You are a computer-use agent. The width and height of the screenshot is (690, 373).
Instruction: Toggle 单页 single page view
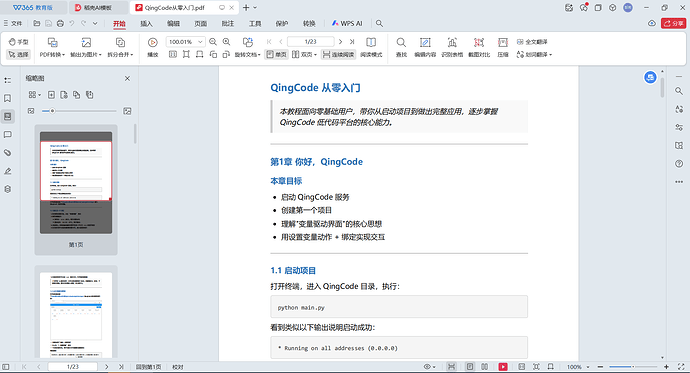click(277, 55)
